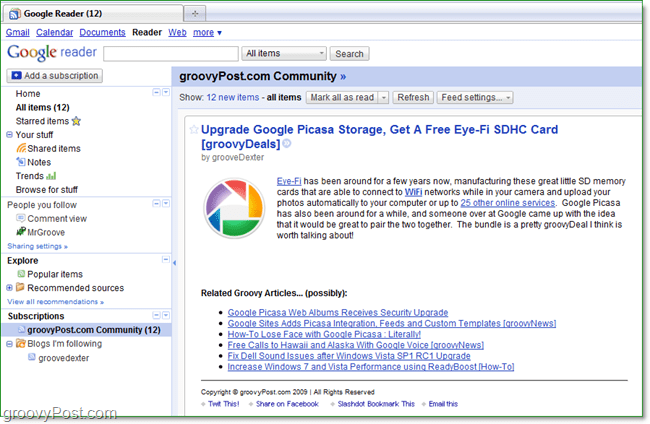This screenshot has height=424, width=650.
Task: Click the Search button
Action: [x=349, y=54]
